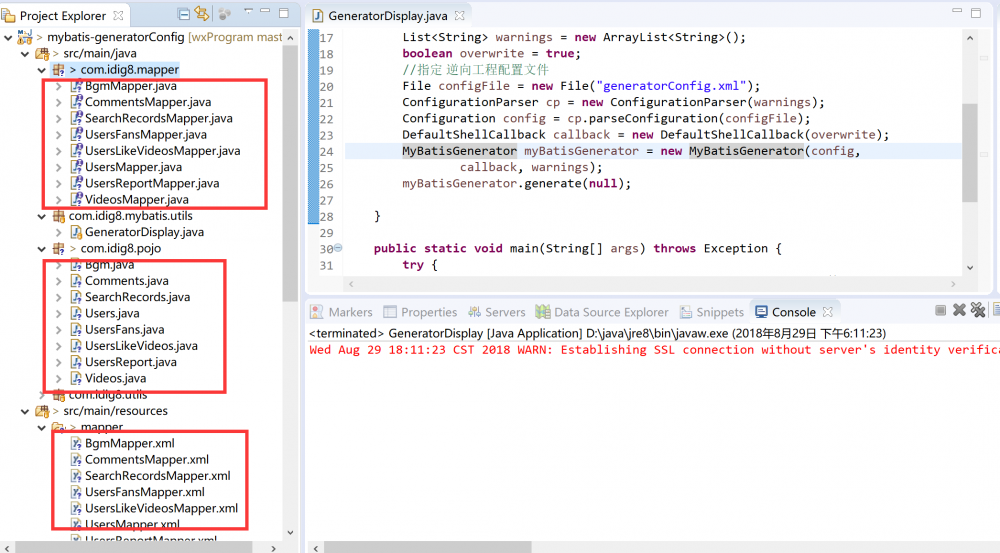Expand GeneratorDisplay.java tree node
The width and height of the screenshot is (1000, 553).
(x=58, y=233)
